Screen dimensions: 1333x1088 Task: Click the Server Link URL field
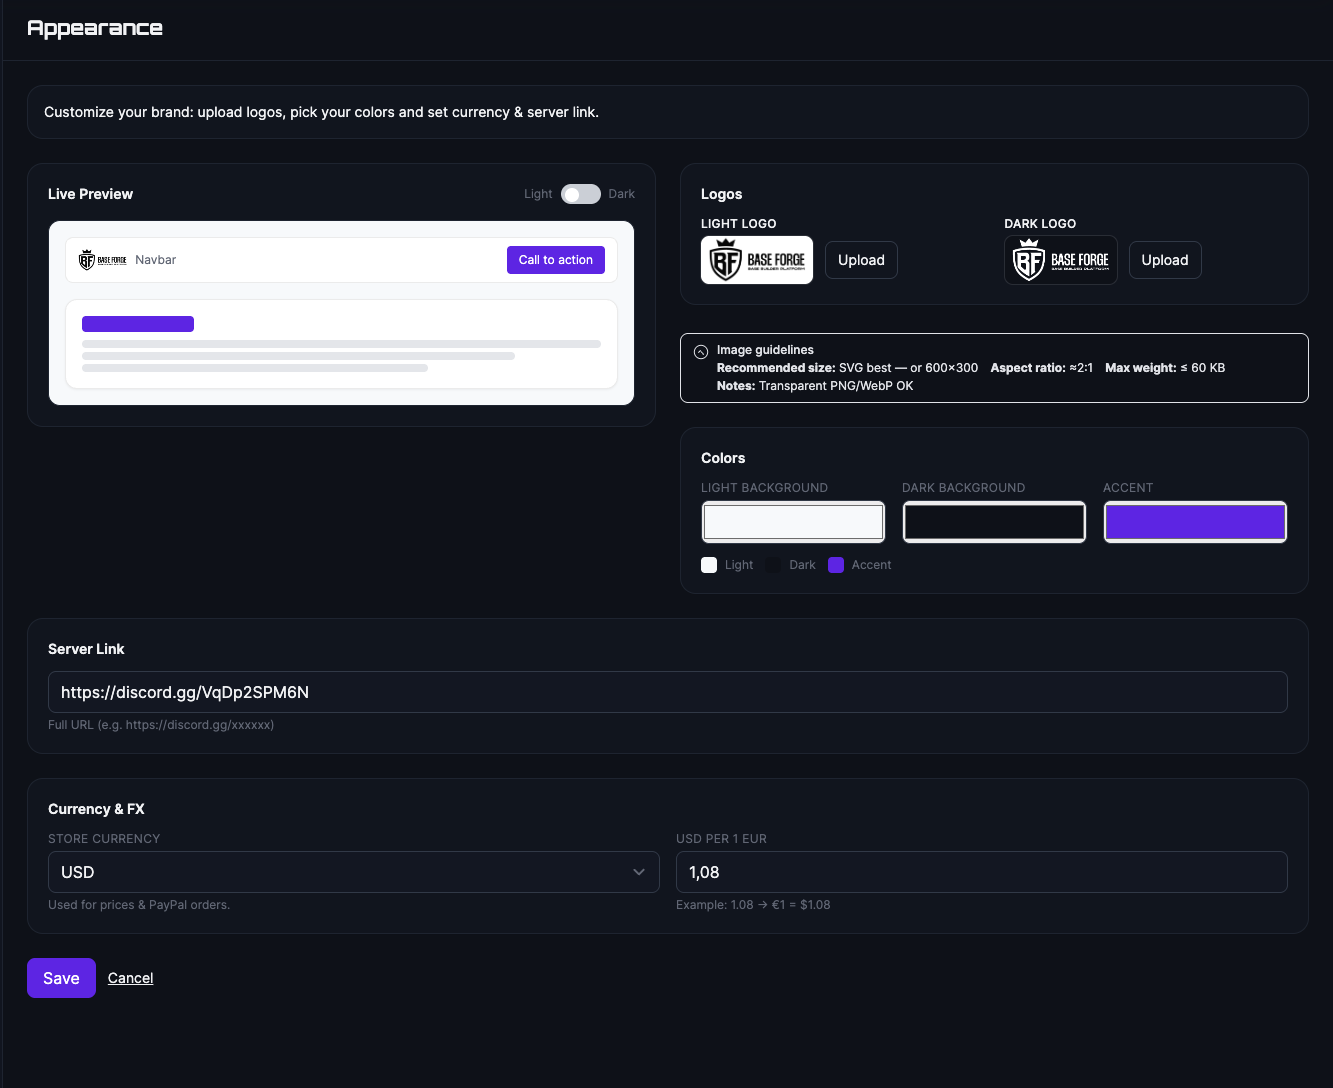point(668,692)
